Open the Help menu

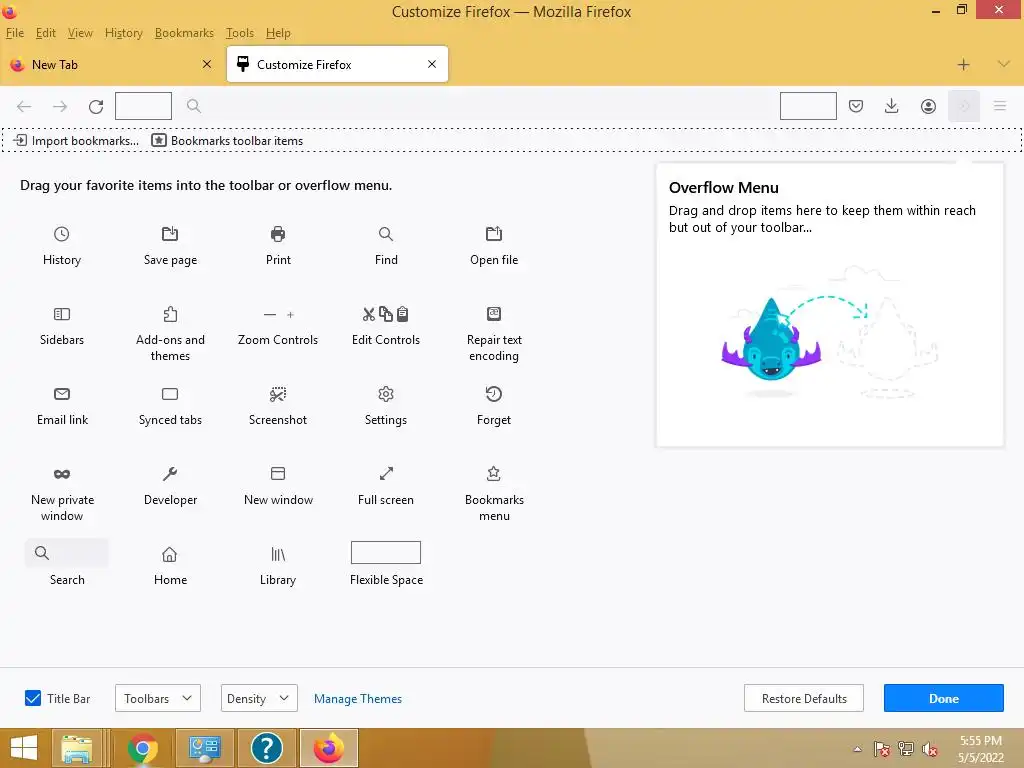click(278, 33)
